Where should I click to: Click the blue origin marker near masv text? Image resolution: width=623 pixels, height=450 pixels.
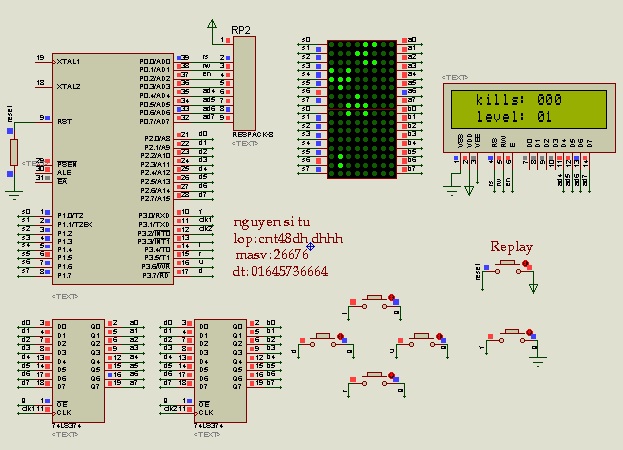[x=310, y=247]
